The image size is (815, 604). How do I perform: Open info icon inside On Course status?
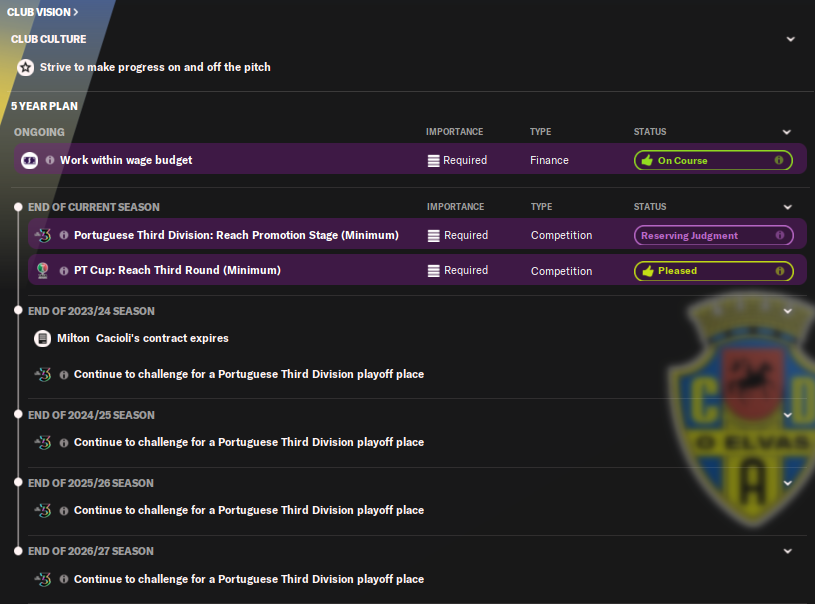click(779, 160)
